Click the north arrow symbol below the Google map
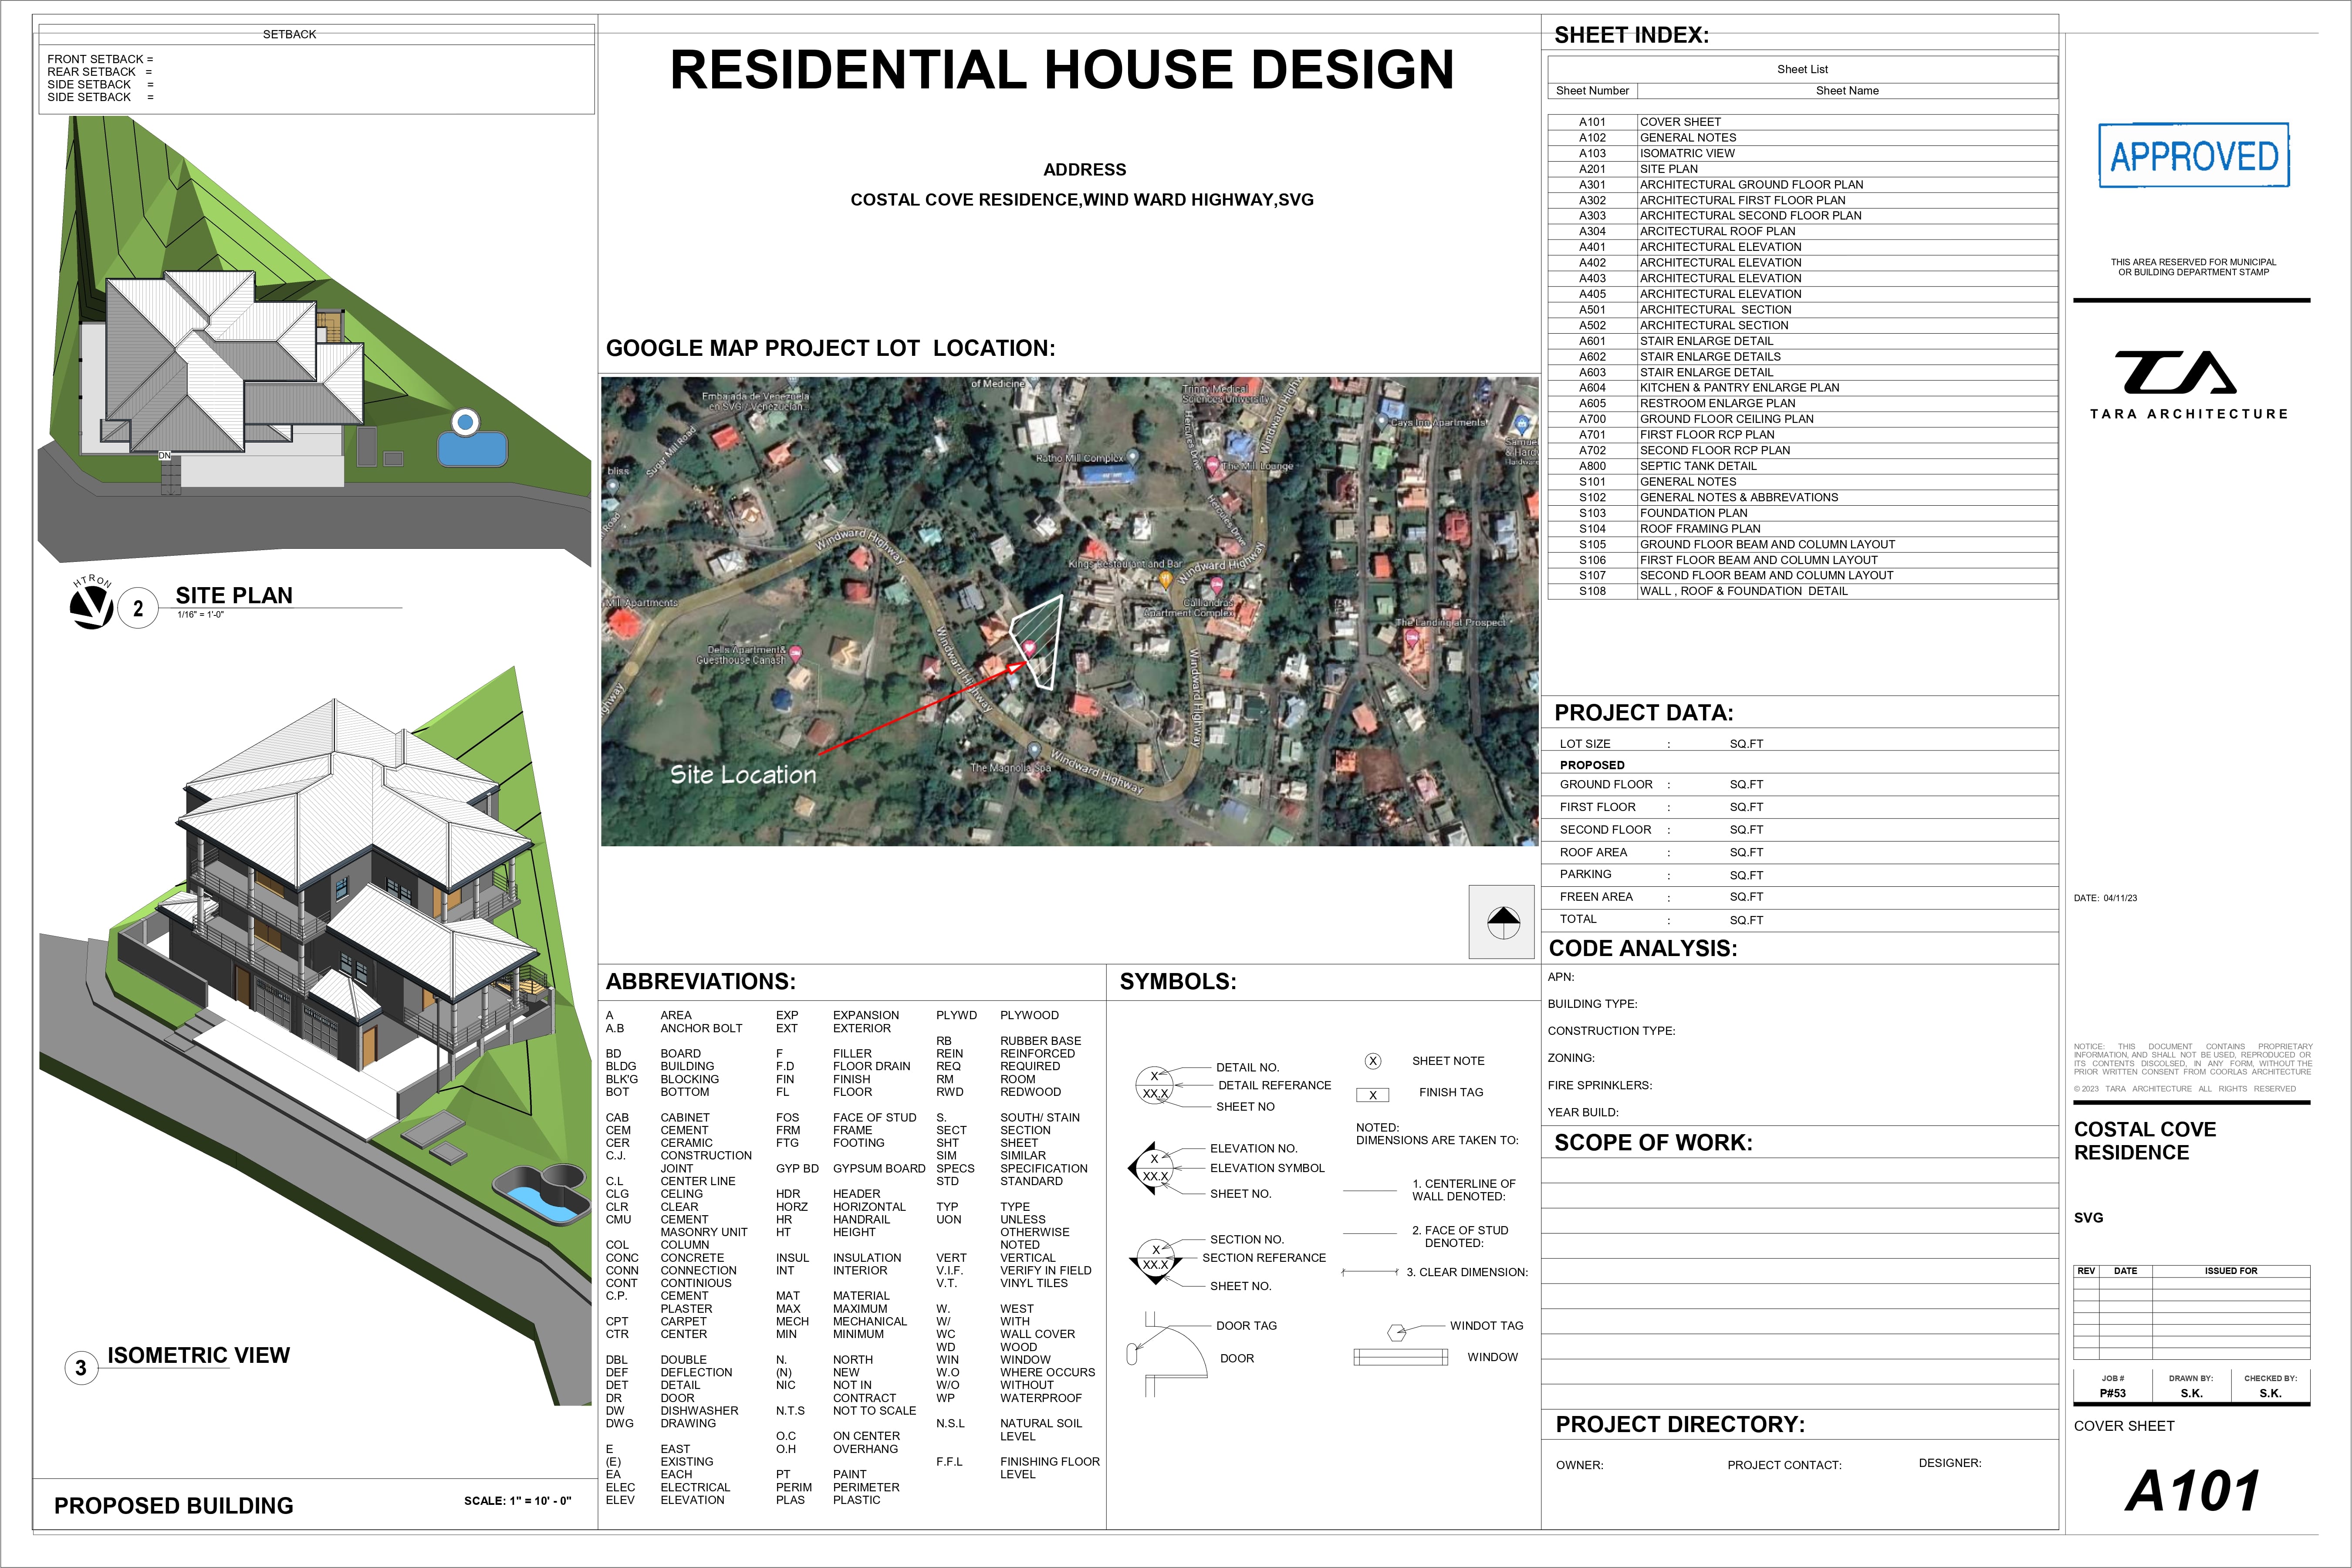The image size is (2352, 1568). pos(1503,923)
